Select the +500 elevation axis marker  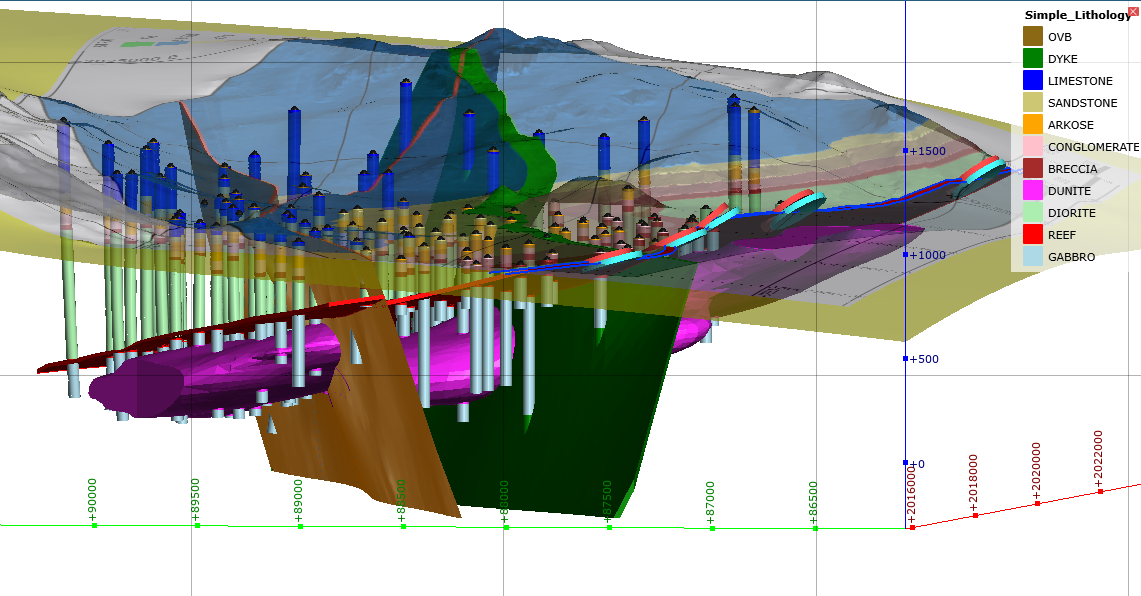click(x=926, y=359)
